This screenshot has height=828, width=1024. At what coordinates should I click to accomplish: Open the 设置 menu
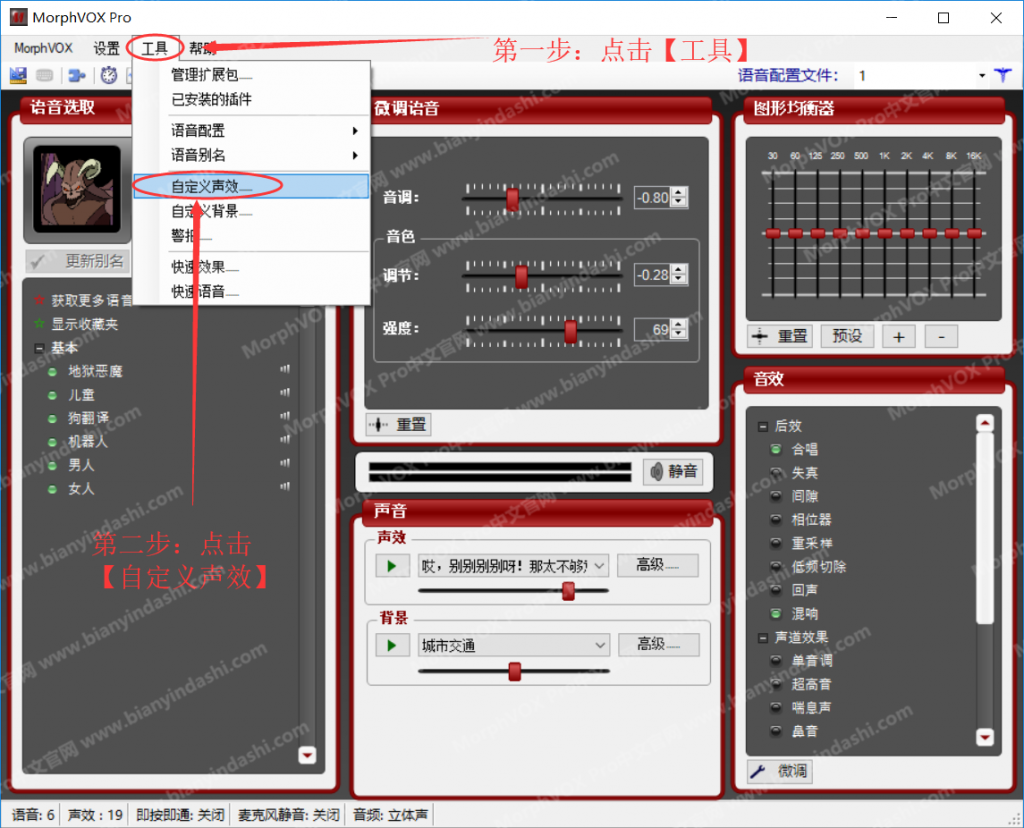click(106, 48)
